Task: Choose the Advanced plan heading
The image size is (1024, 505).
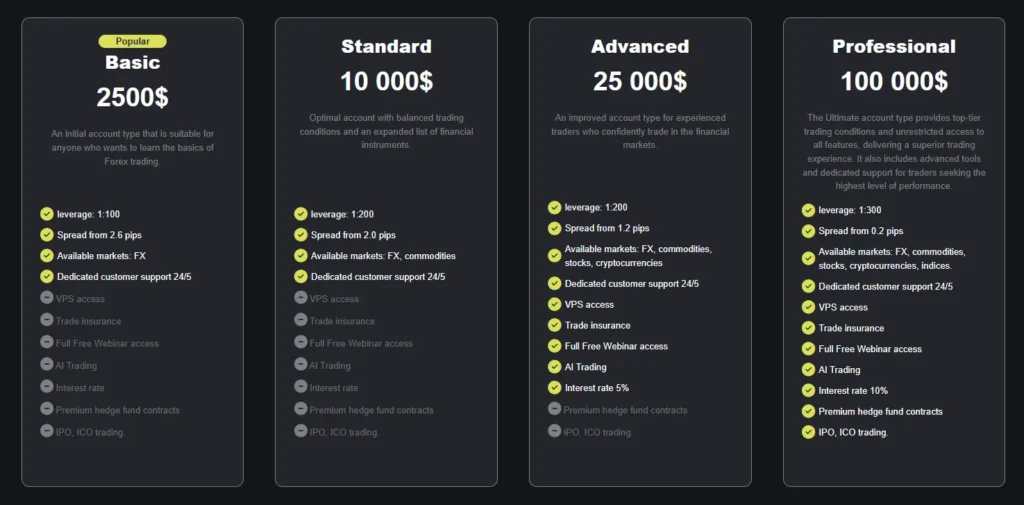Action: pos(640,46)
